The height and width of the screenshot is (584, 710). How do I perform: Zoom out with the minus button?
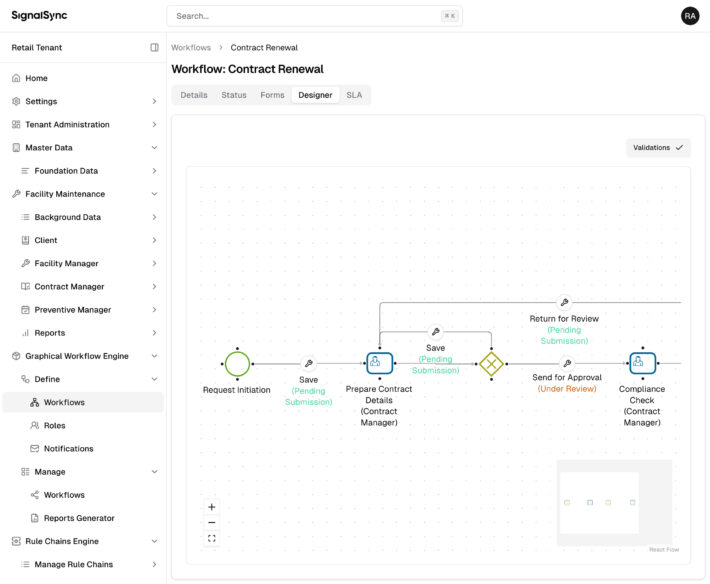pos(211,522)
